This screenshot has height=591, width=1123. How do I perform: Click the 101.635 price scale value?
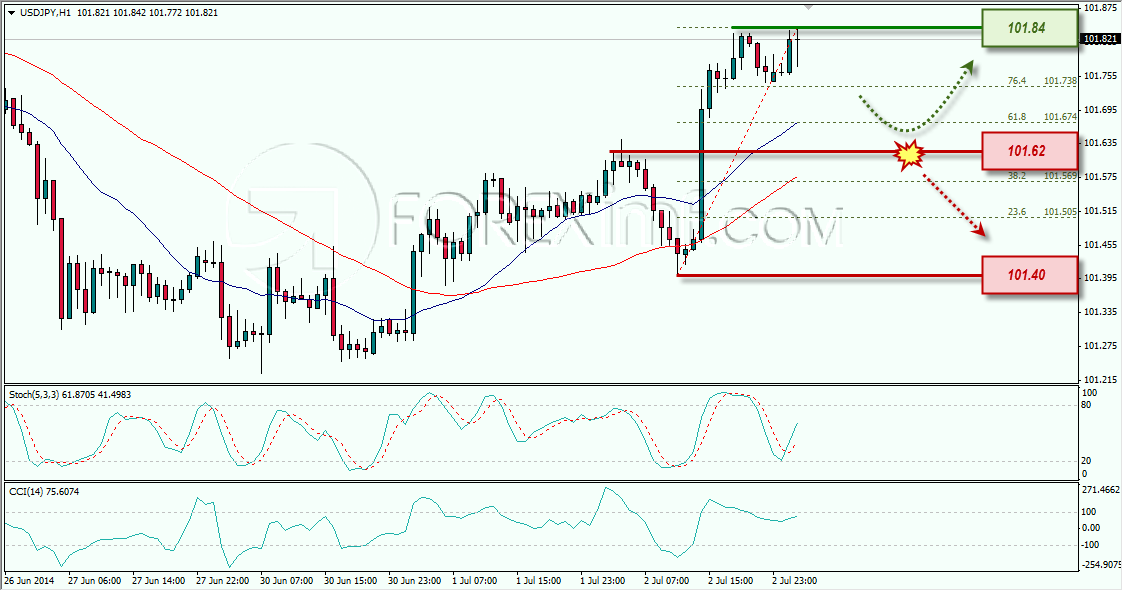[1099, 143]
